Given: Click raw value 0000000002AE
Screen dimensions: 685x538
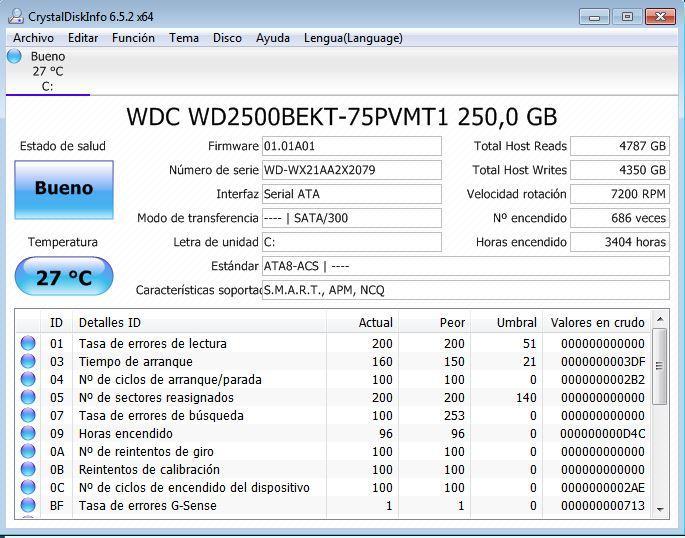Looking at the screenshot, I should coord(603,487).
